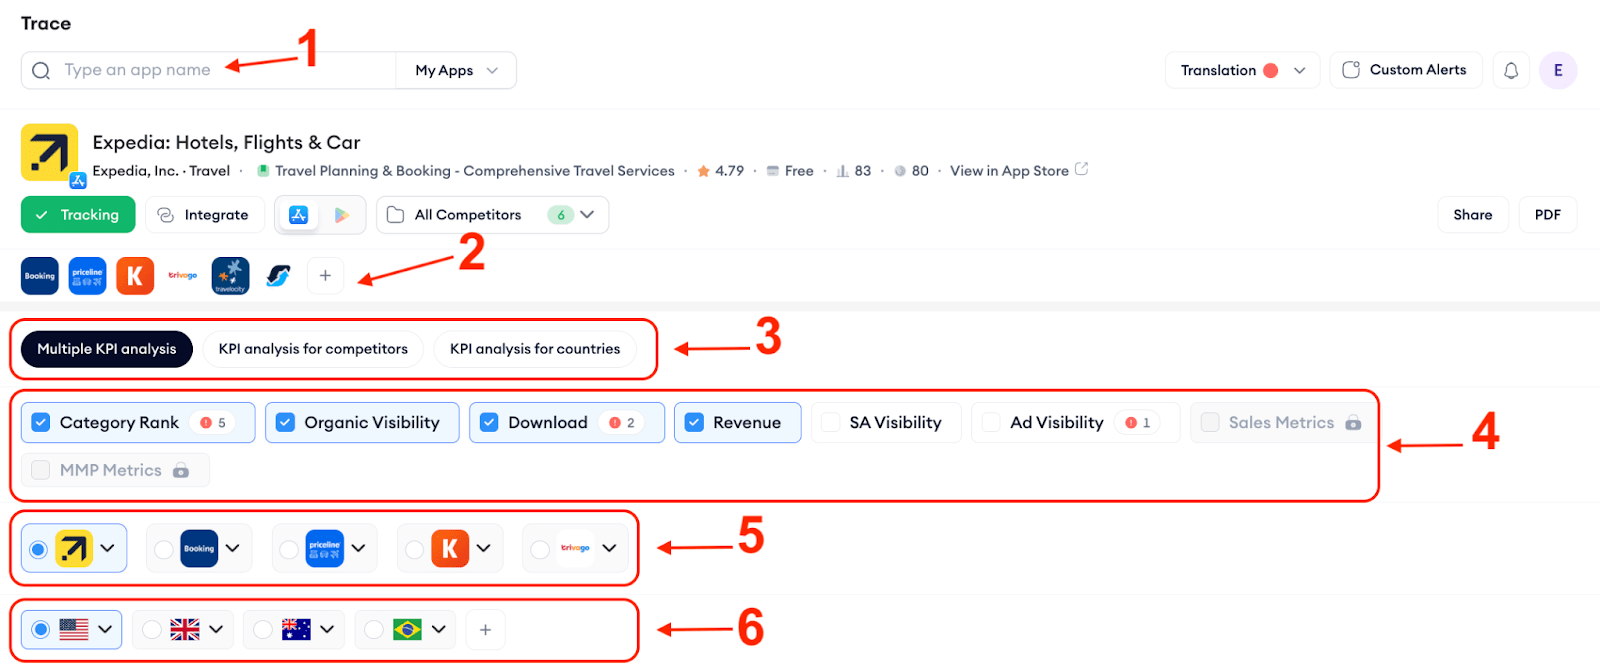Screen dimensions: 1600x667
Task: Click the Ad Visibility alert badge 1
Action: pos(1138,423)
